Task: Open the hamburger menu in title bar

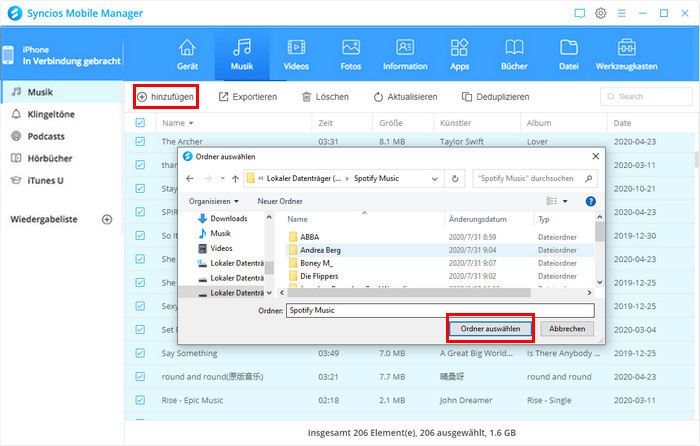Action: (621, 13)
